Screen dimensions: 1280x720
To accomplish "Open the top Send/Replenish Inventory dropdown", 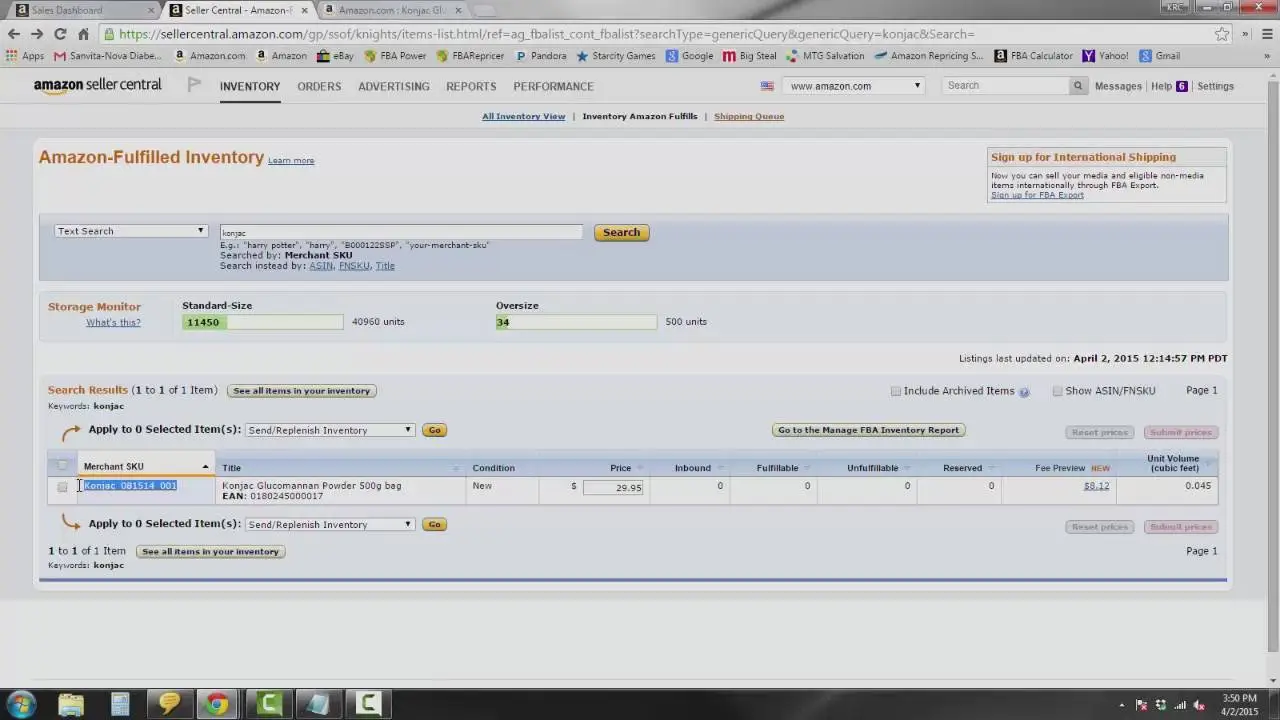I will [330, 430].
